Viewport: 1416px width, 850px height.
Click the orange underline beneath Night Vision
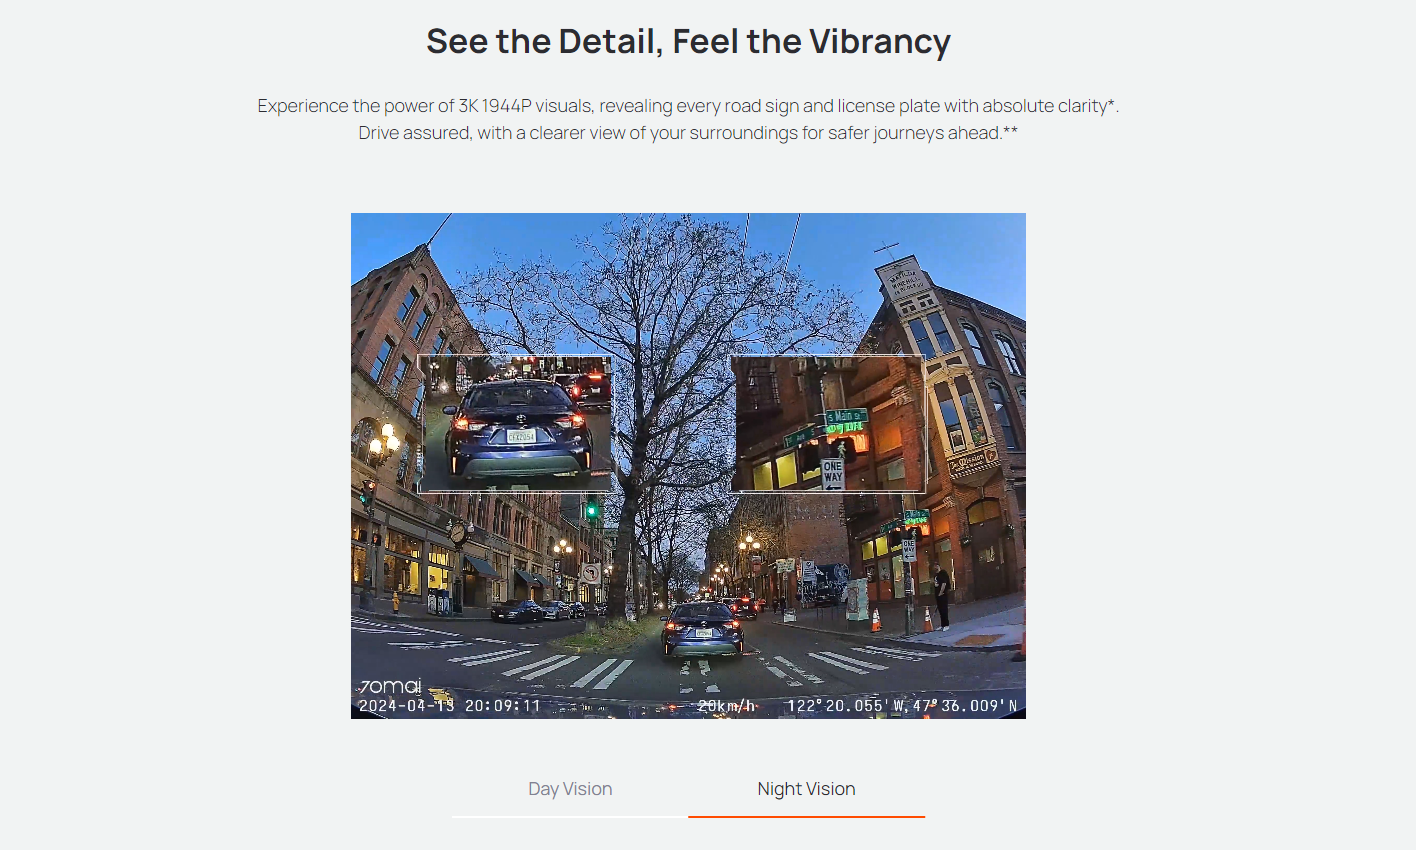pyautogui.click(x=806, y=817)
